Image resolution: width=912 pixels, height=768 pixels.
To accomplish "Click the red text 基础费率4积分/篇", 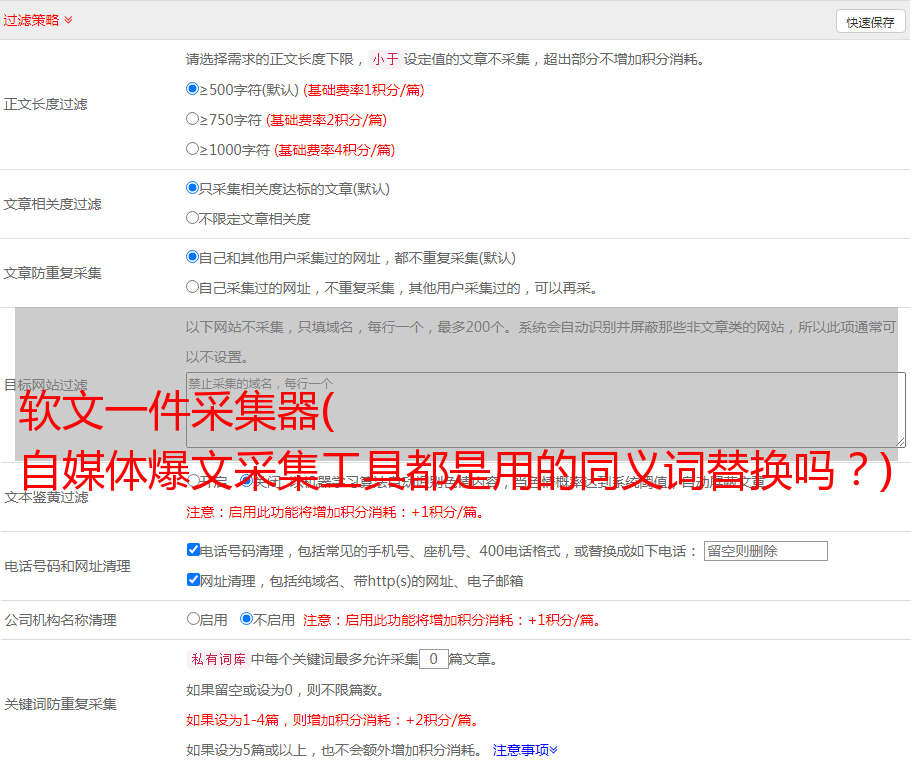I will pos(335,150).
